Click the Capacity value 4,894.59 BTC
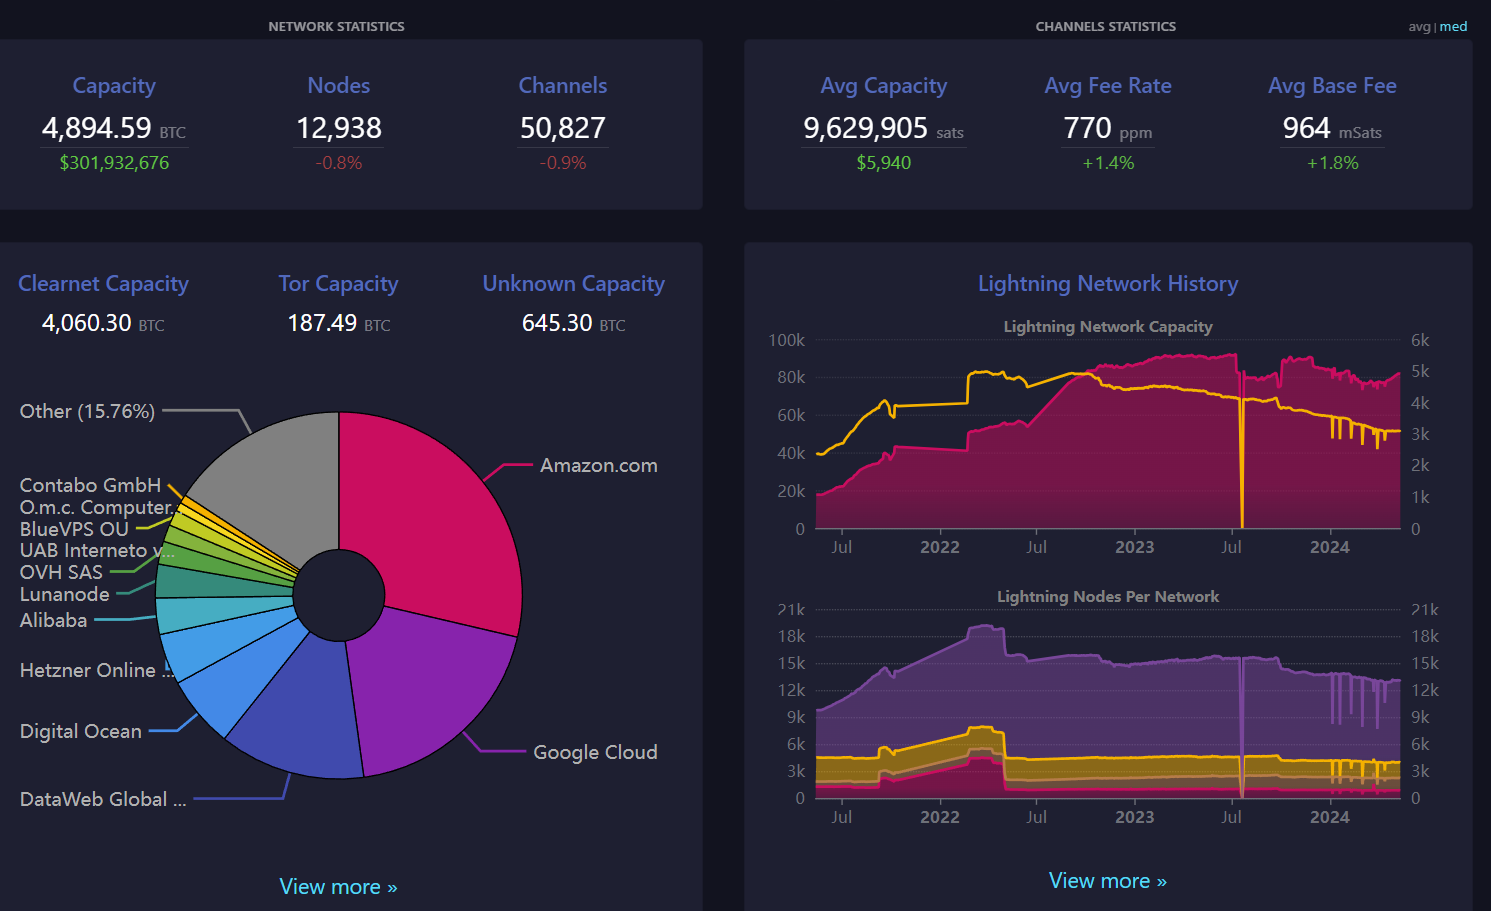 [x=114, y=128]
